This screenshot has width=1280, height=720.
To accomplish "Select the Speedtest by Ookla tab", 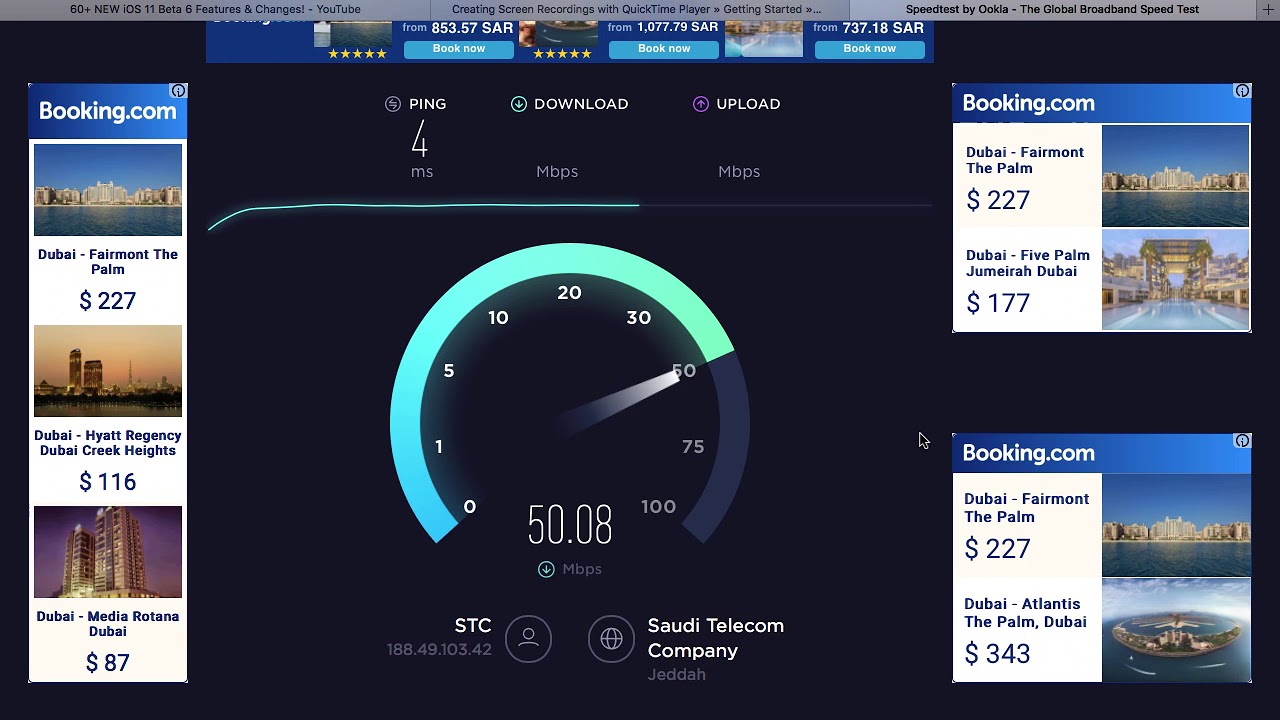I will tap(1052, 9).
